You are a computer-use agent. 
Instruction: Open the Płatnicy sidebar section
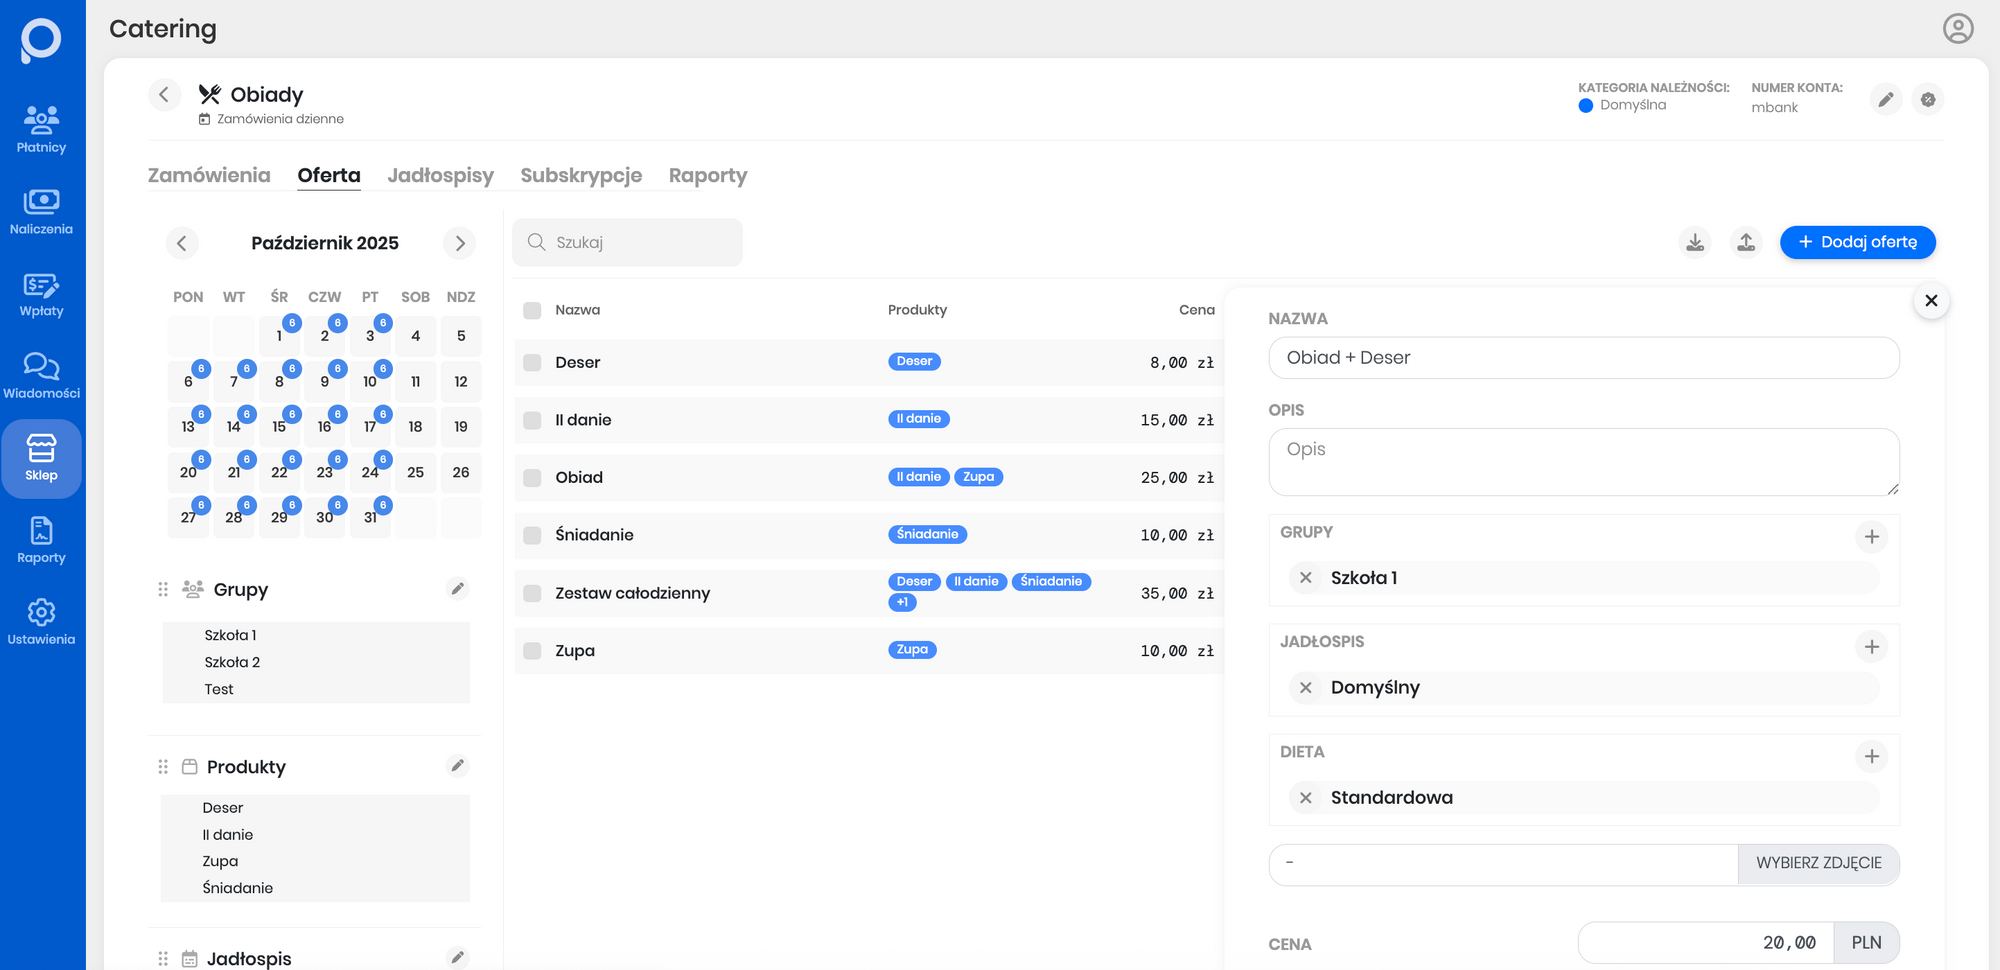click(x=41, y=130)
